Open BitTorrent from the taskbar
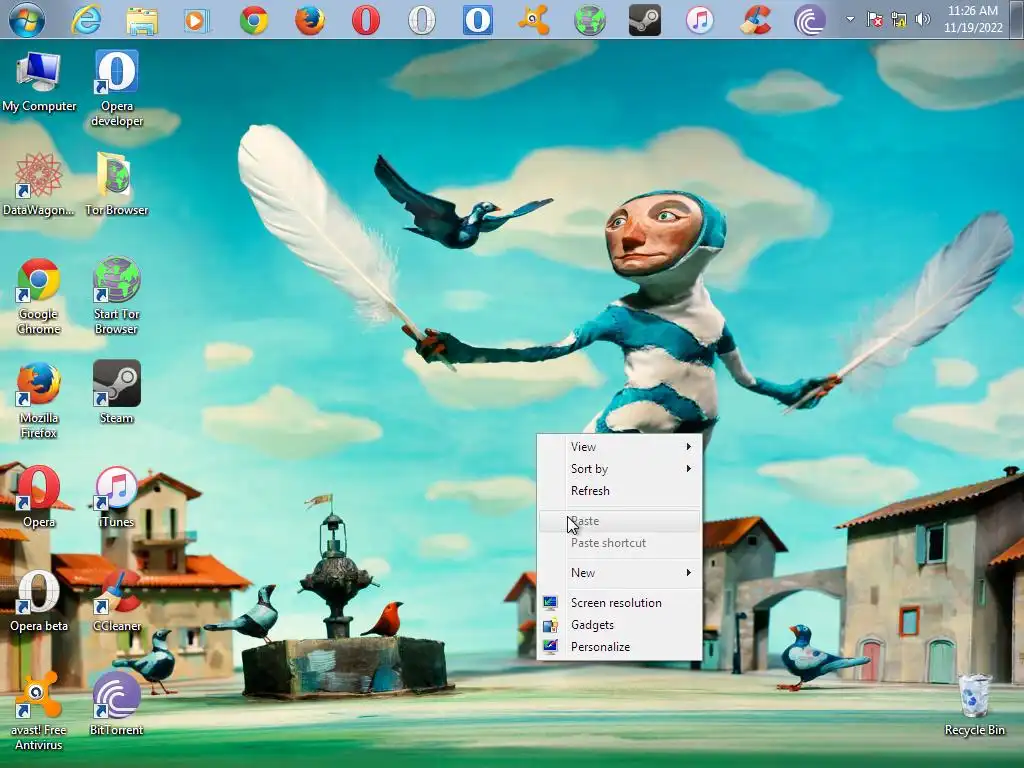This screenshot has height=768, width=1024. point(810,20)
